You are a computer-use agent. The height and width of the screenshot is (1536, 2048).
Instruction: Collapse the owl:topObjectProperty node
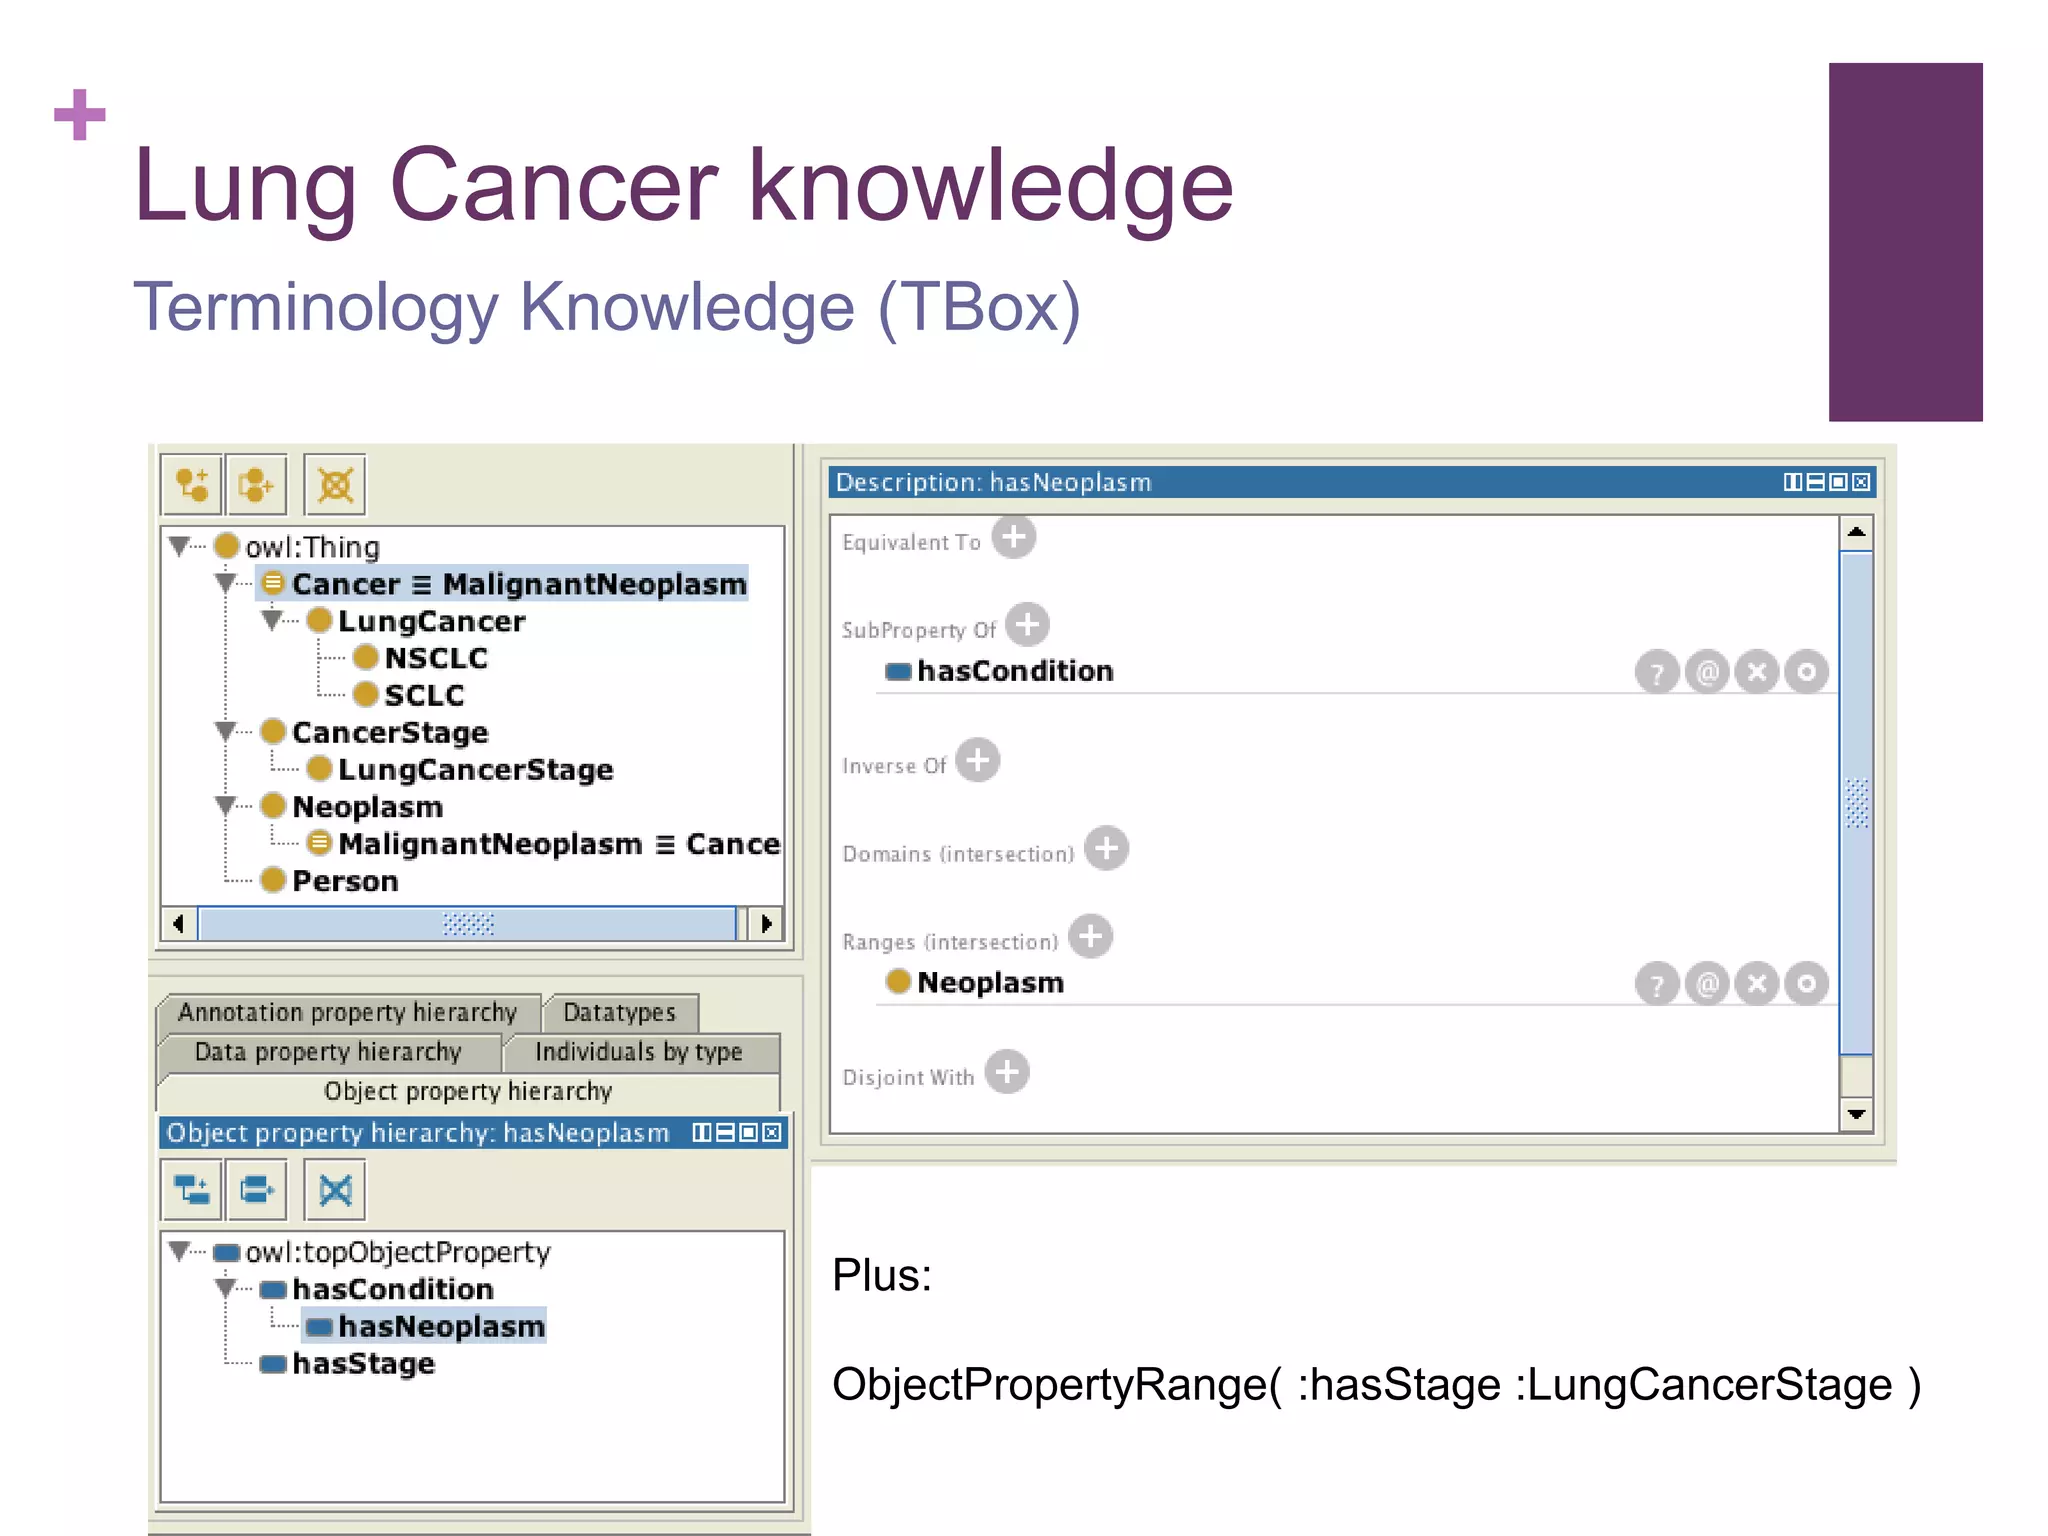[x=179, y=1251]
